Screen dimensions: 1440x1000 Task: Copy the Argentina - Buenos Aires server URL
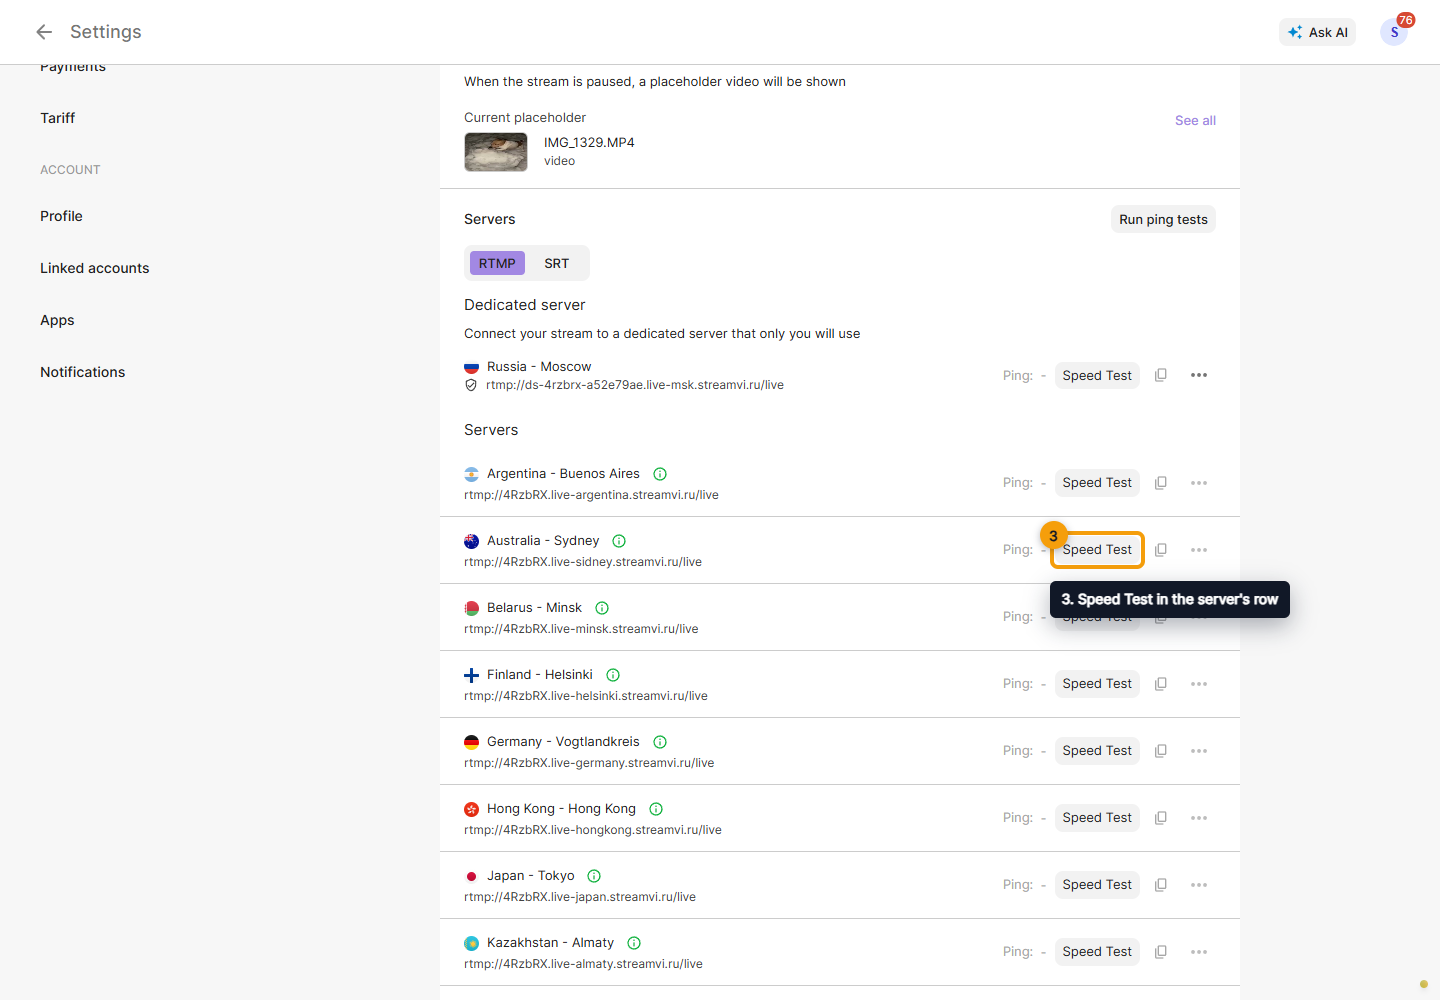coord(1161,483)
